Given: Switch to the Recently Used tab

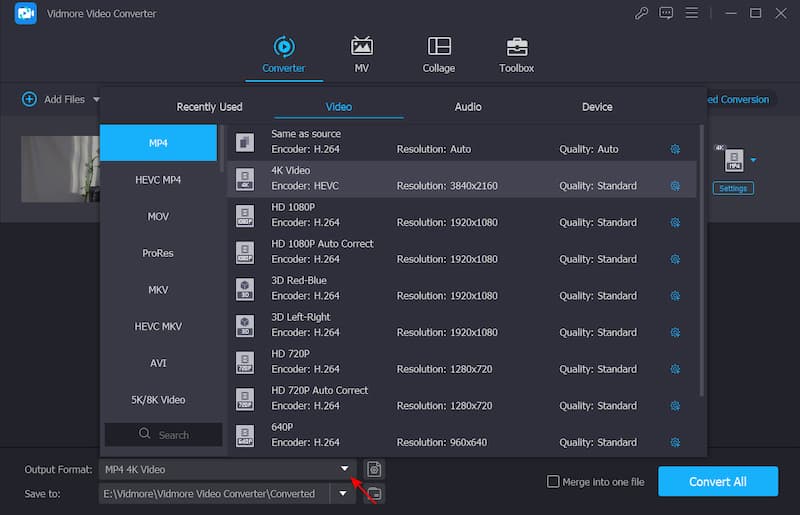Looking at the screenshot, I should tap(209, 107).
